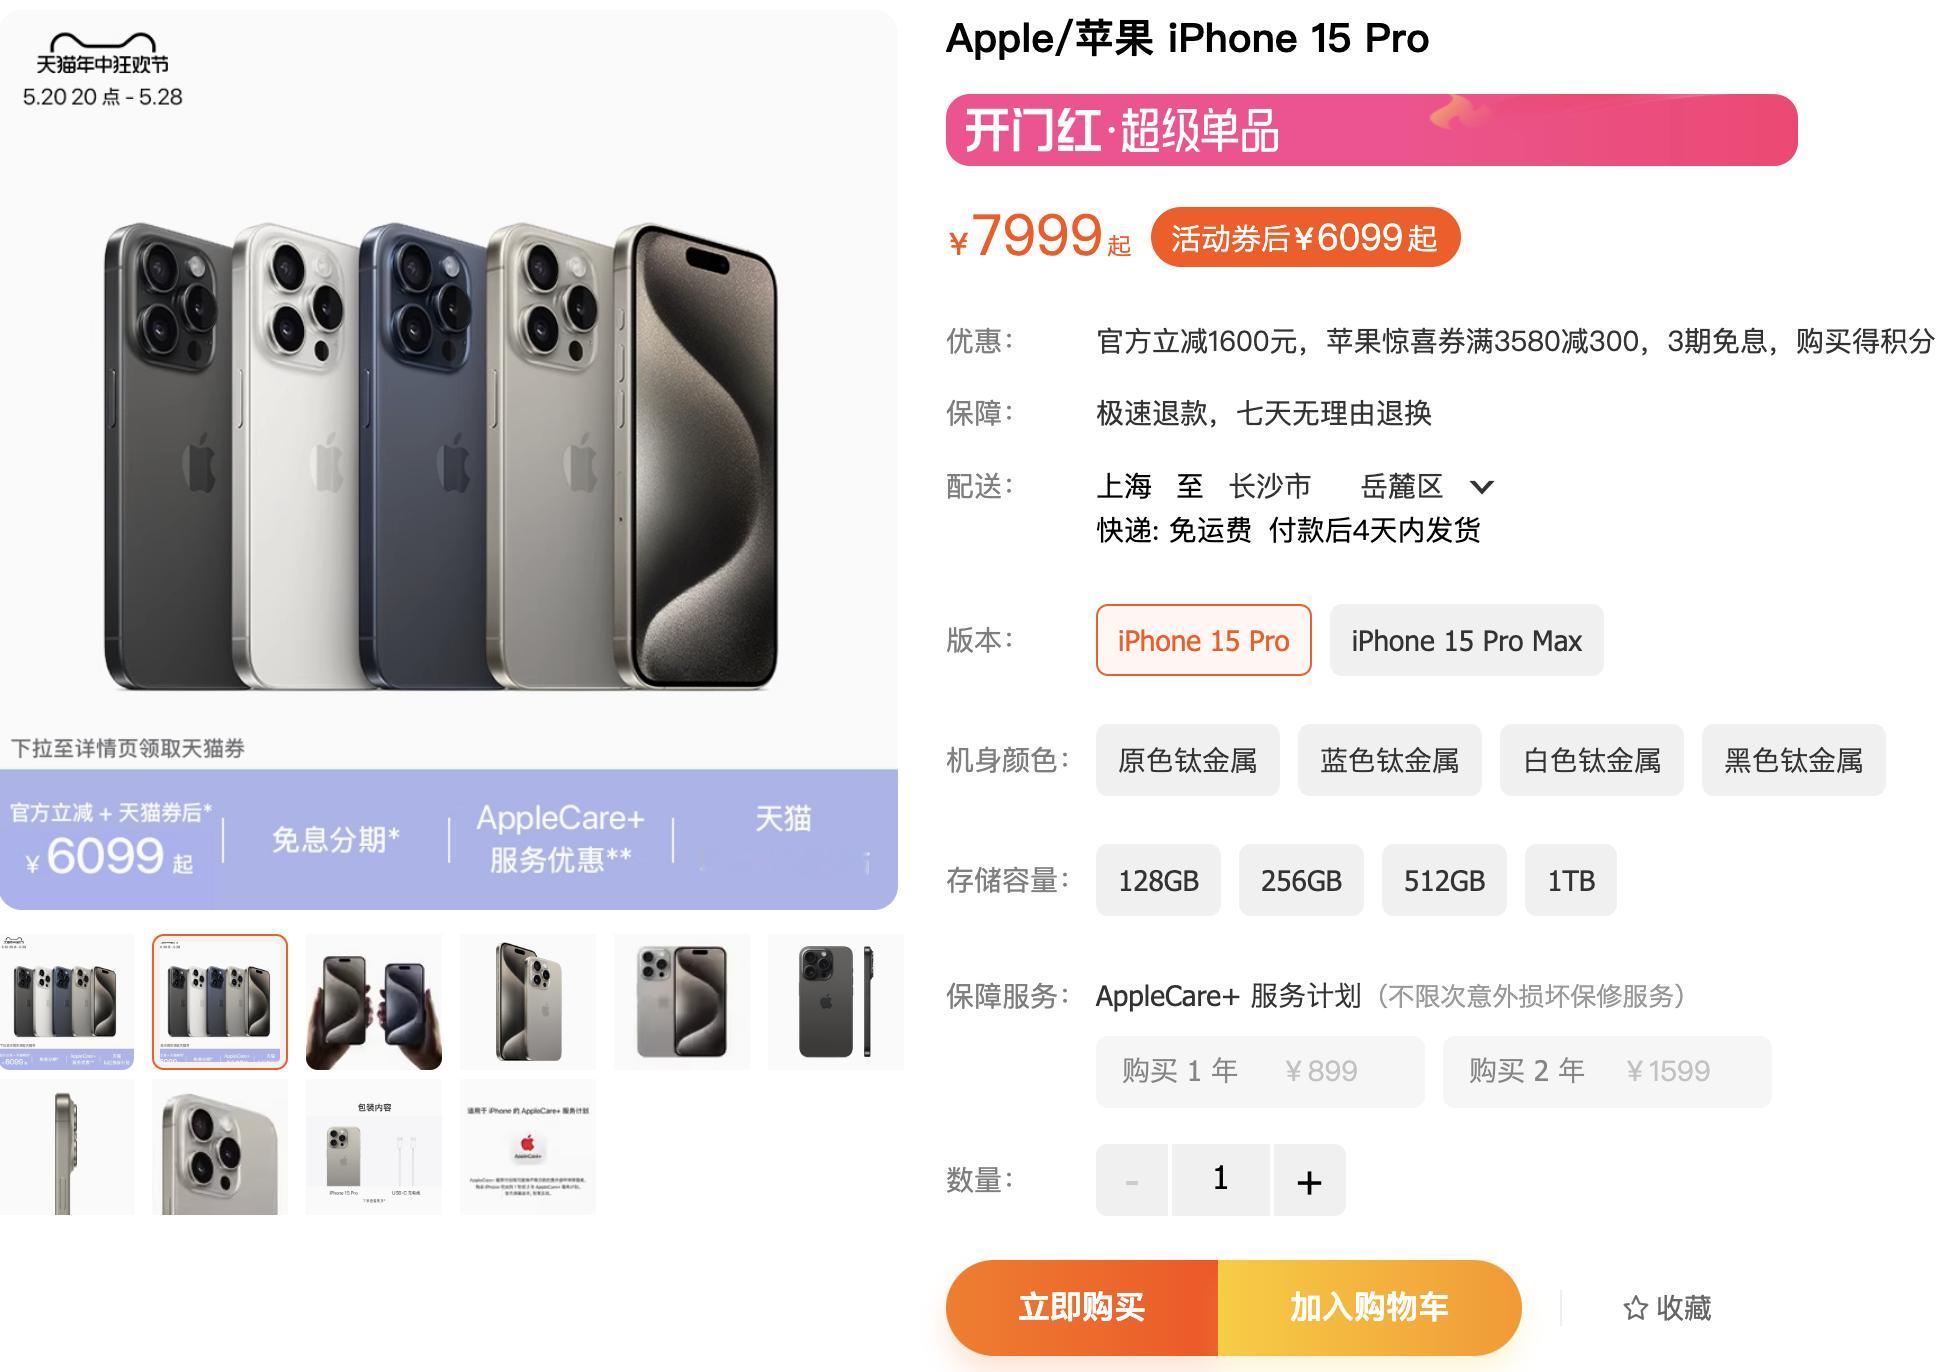1956x1372 pixels.
Task: Click the 立即购买 buy now button
Action: pos(1082,1307)
